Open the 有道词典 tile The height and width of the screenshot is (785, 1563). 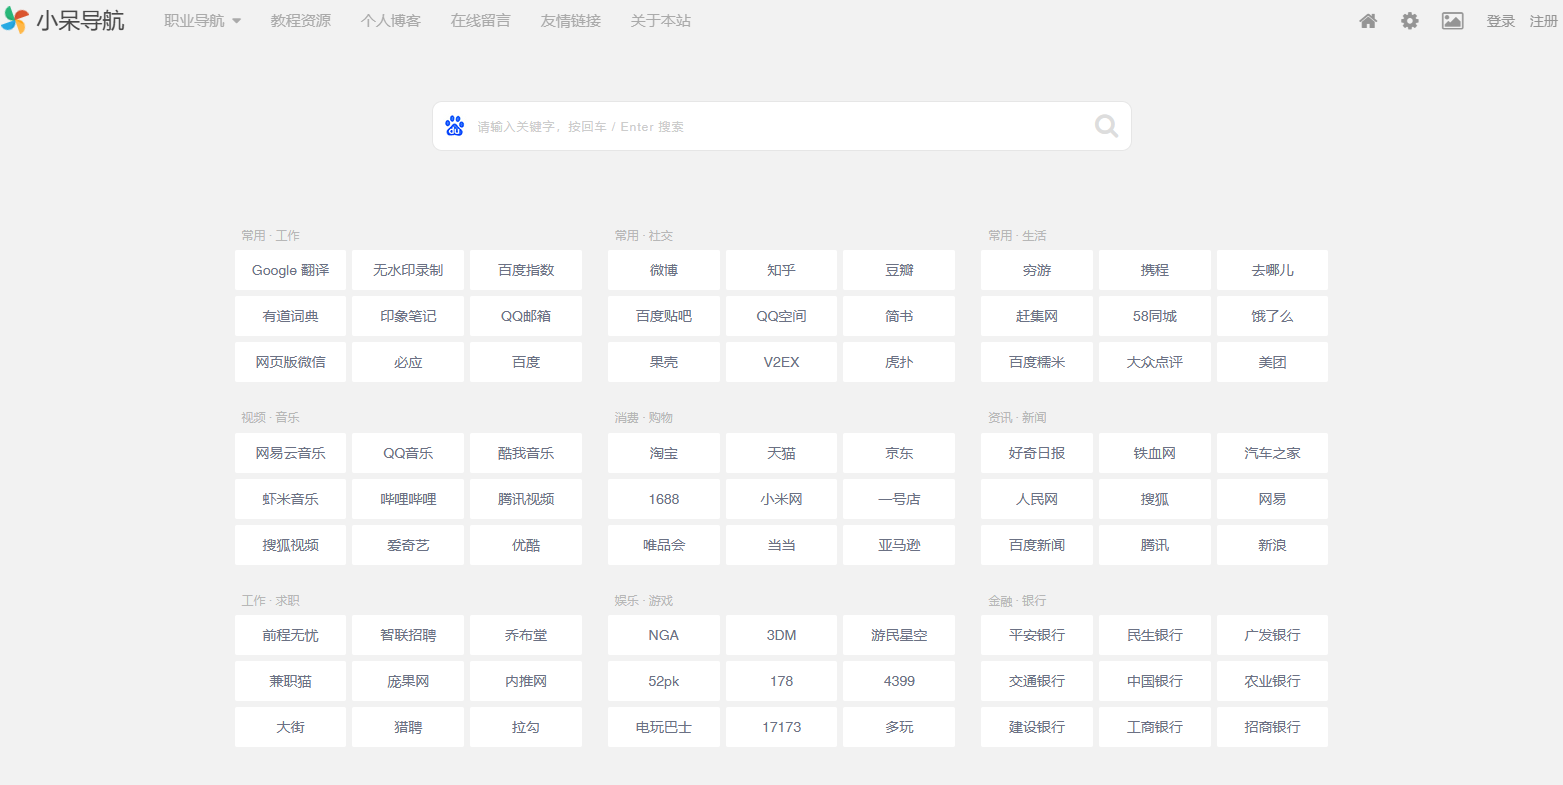click(x=290, y=316)
